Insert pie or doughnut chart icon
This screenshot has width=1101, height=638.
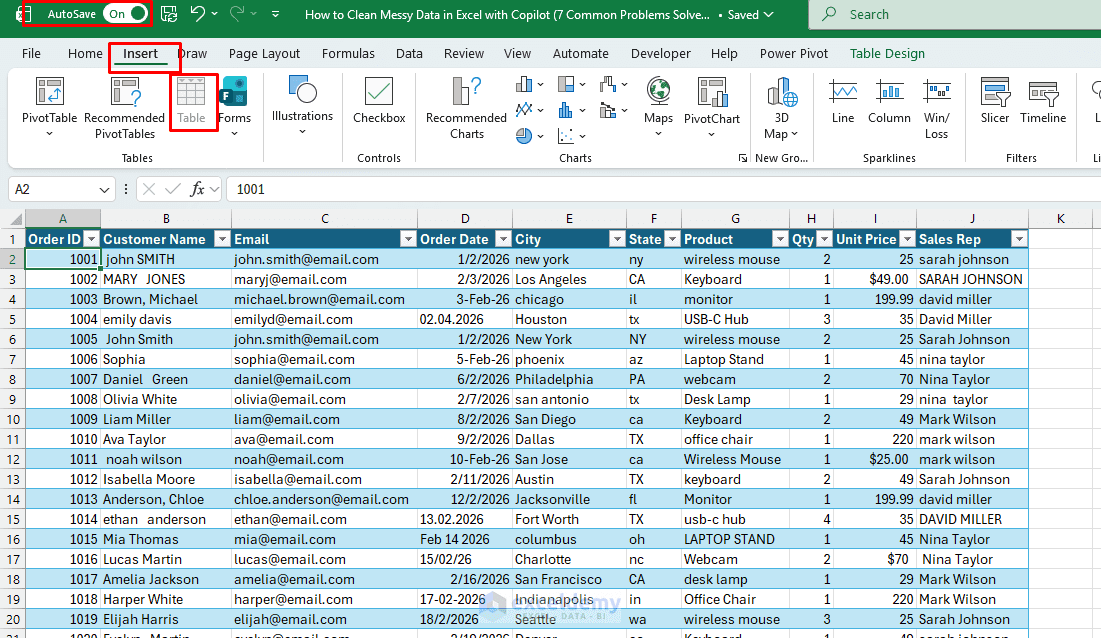[x=524, y=135]
